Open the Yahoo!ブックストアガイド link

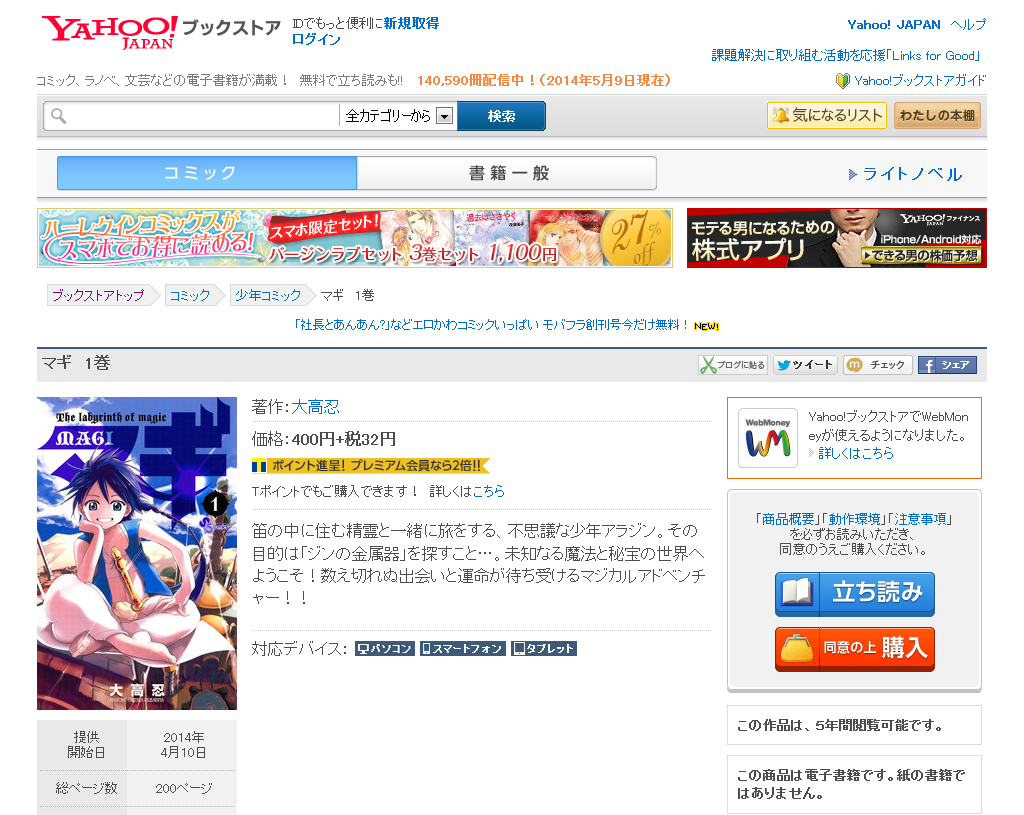coord(920,80)
